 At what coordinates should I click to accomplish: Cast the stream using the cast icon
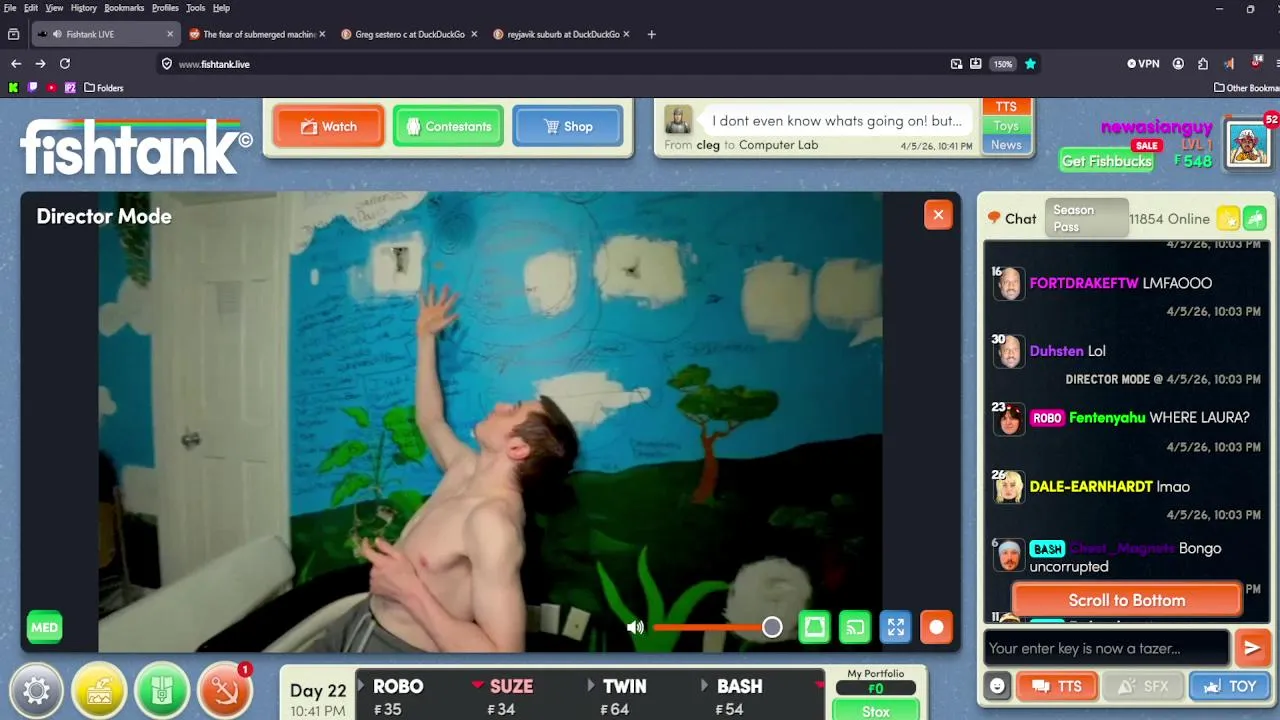[855, 627]
